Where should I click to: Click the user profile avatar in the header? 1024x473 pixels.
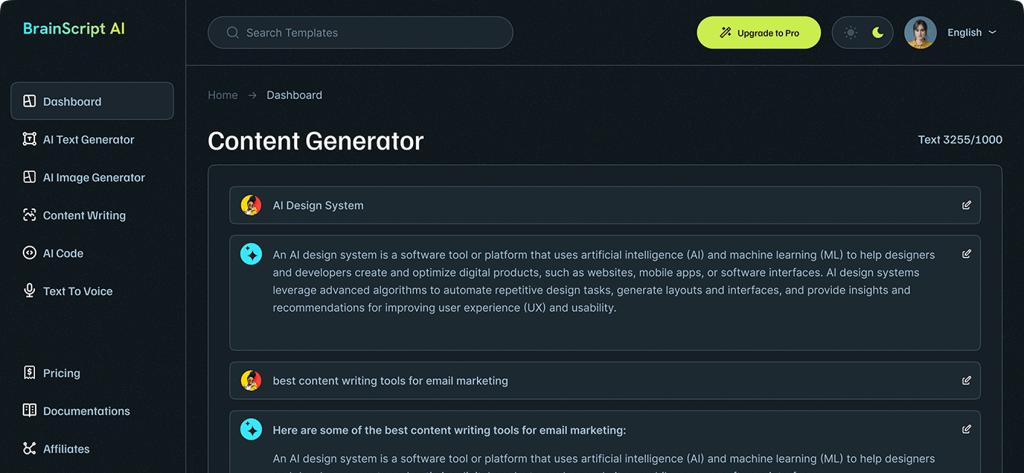[x=920, y=33]
